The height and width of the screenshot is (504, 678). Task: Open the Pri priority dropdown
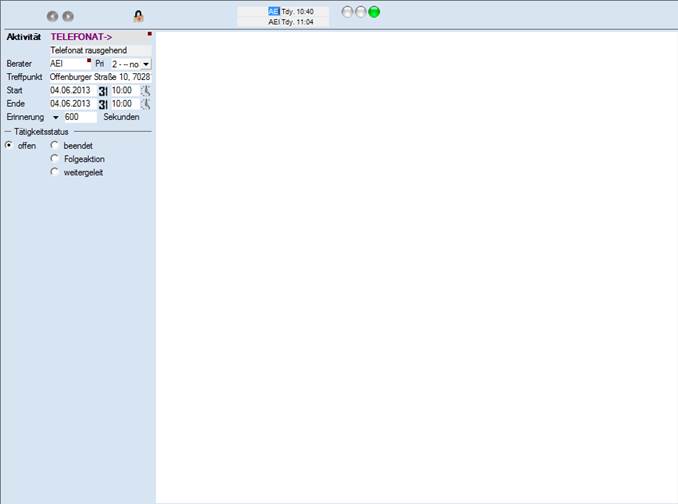(x=146, y=64)
